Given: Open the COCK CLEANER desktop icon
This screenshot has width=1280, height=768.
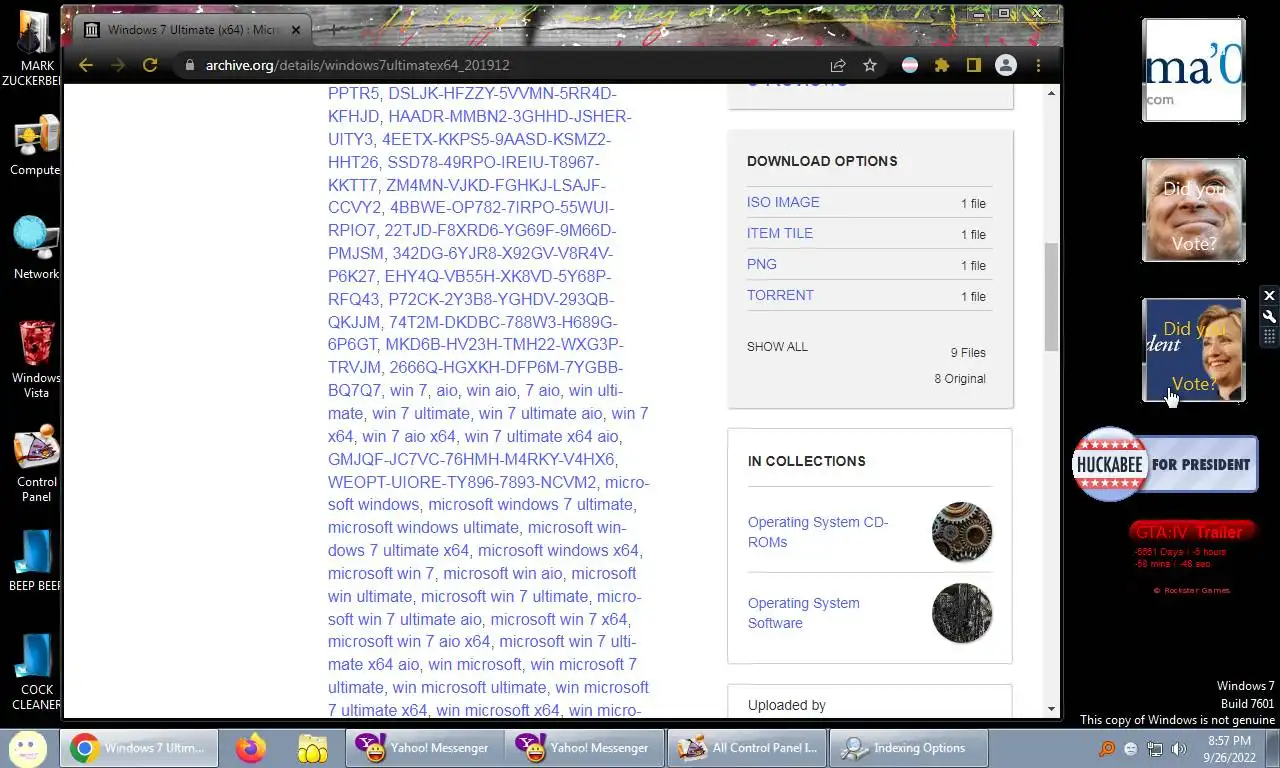Looking at the screenshot, I should 36,672.
